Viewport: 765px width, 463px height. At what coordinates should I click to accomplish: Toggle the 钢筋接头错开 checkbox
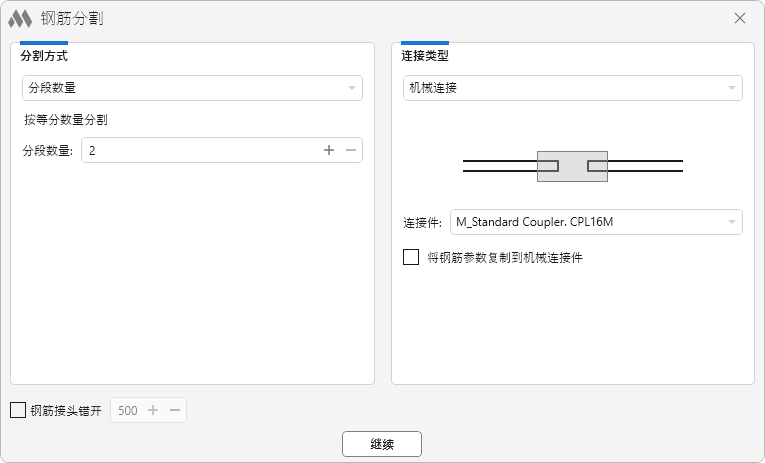[x=18, y=410]
